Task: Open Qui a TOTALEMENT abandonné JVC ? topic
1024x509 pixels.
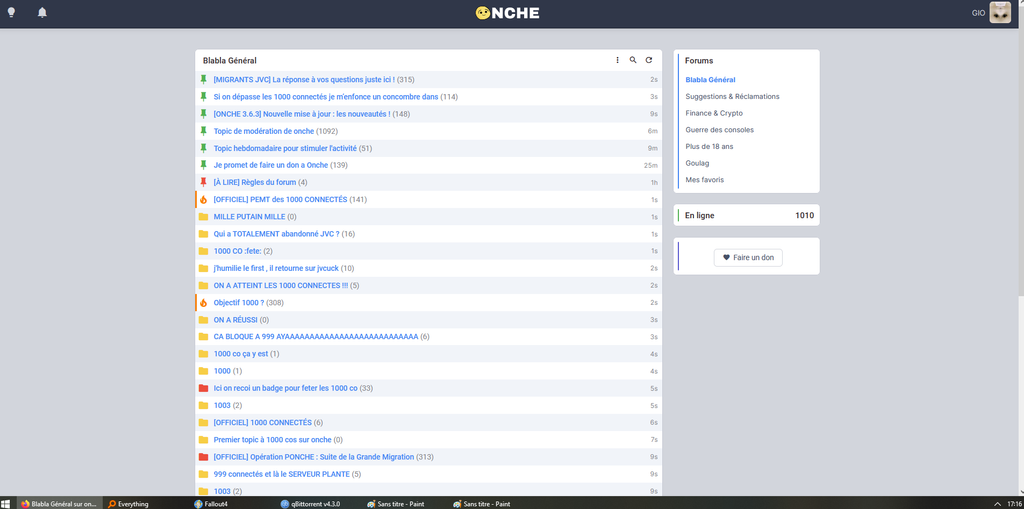Action: 276,234
